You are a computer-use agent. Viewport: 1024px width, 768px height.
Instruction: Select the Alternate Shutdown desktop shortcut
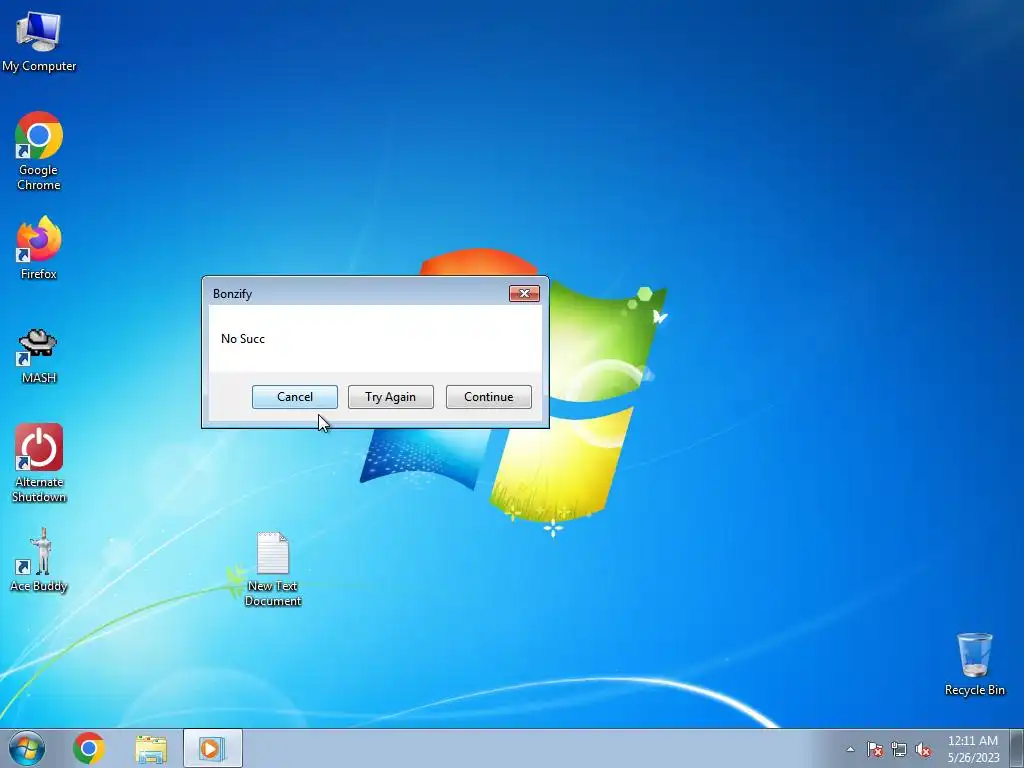tap(39, 463)
